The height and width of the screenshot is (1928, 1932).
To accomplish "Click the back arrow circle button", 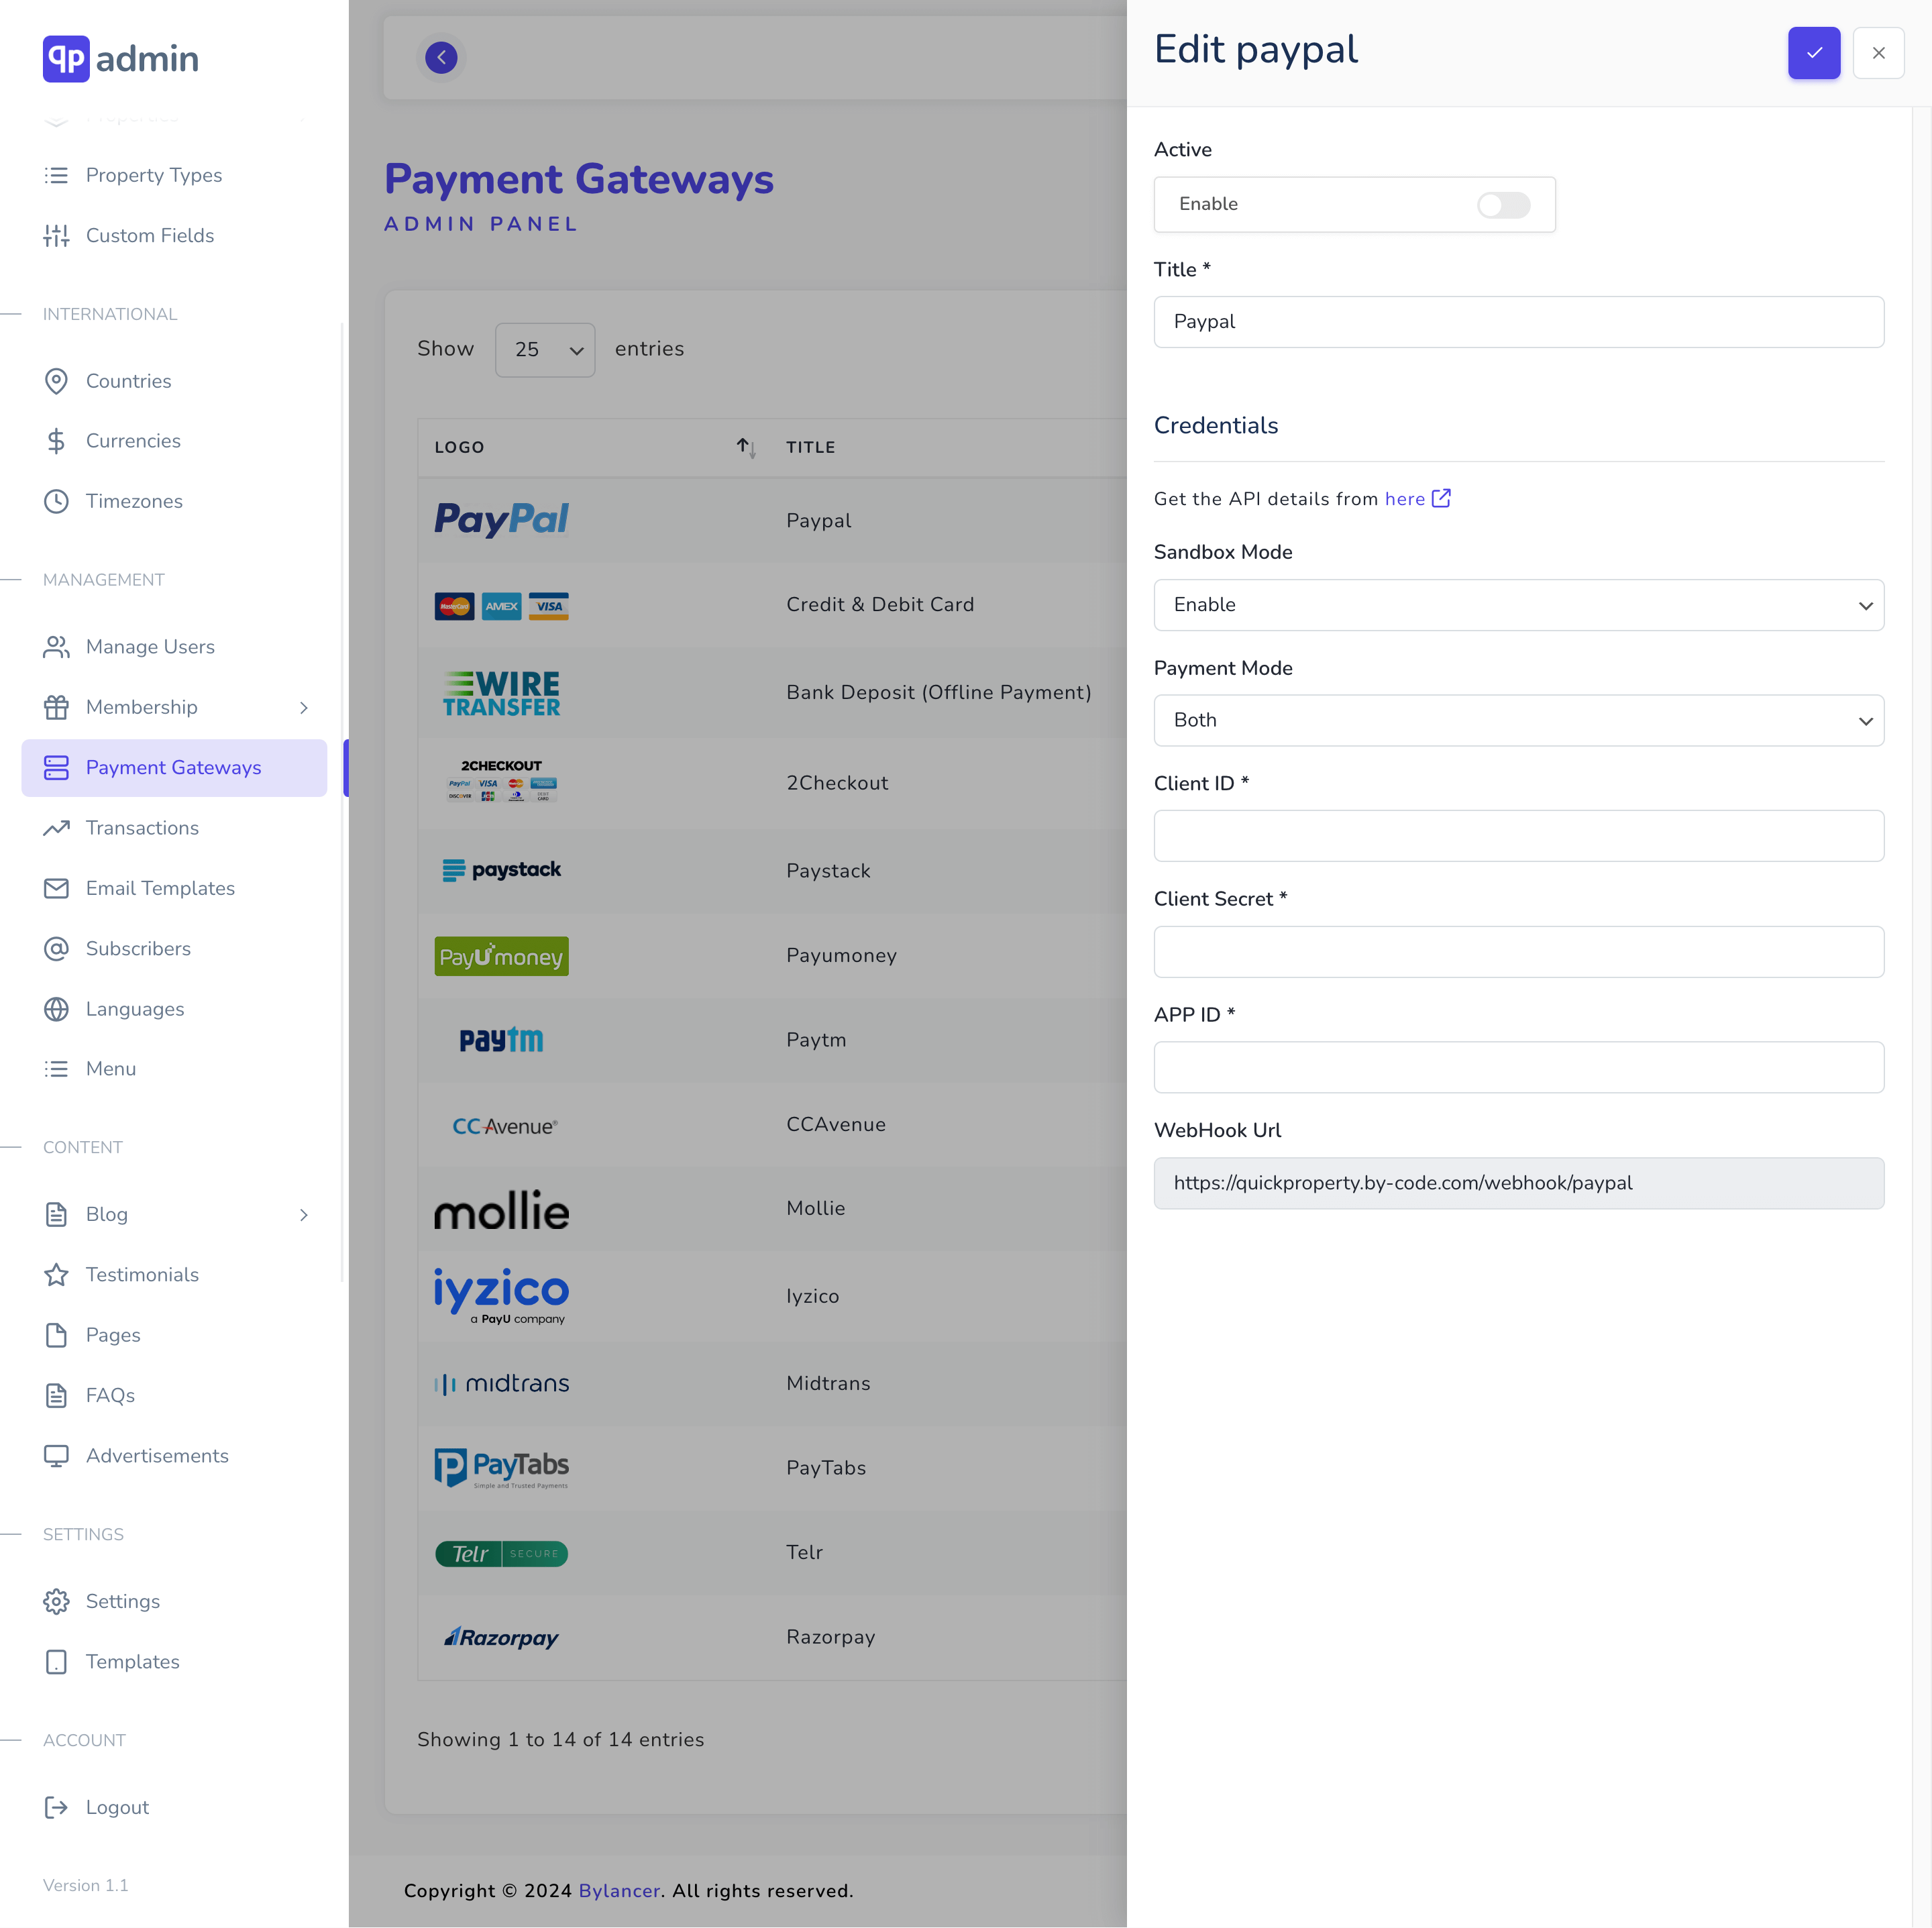I will (441, 57).
